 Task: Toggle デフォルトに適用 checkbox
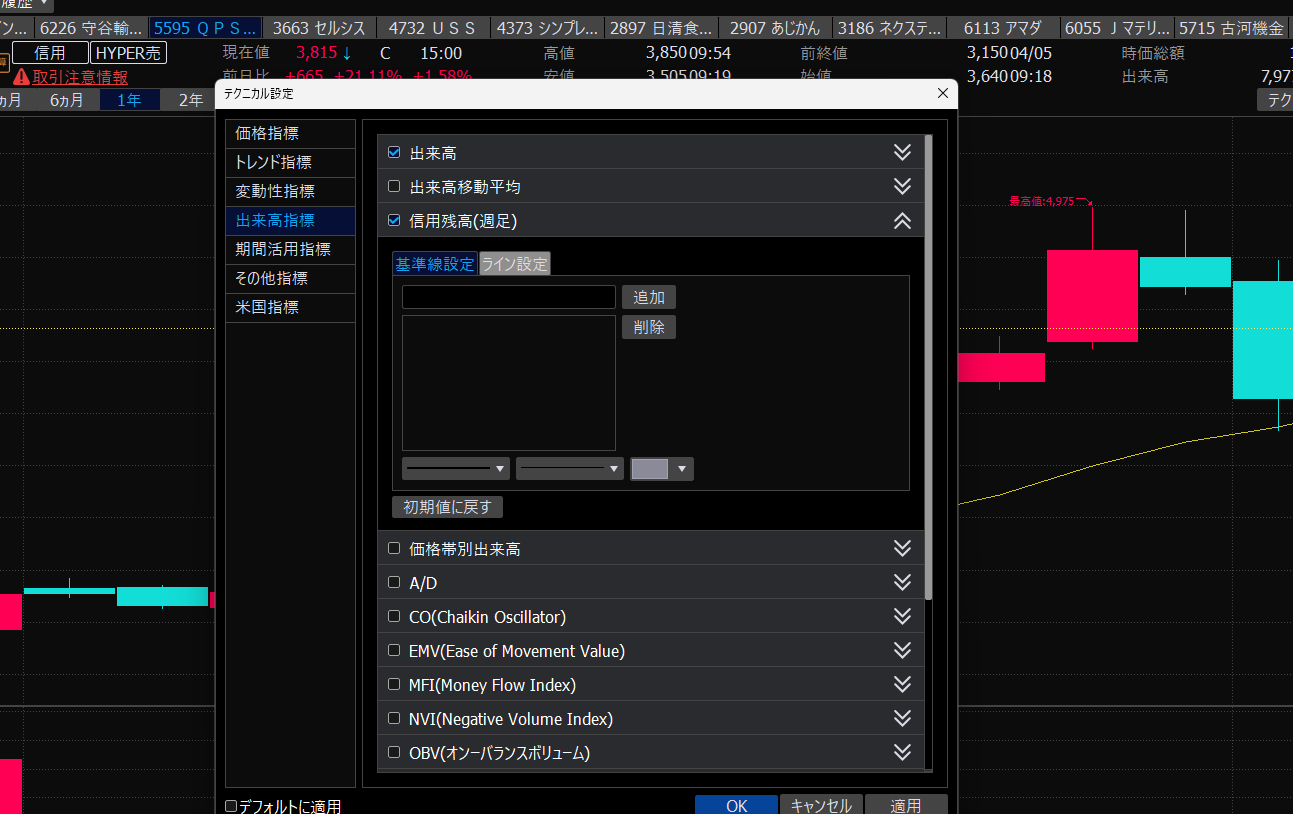tap(231, 806)
